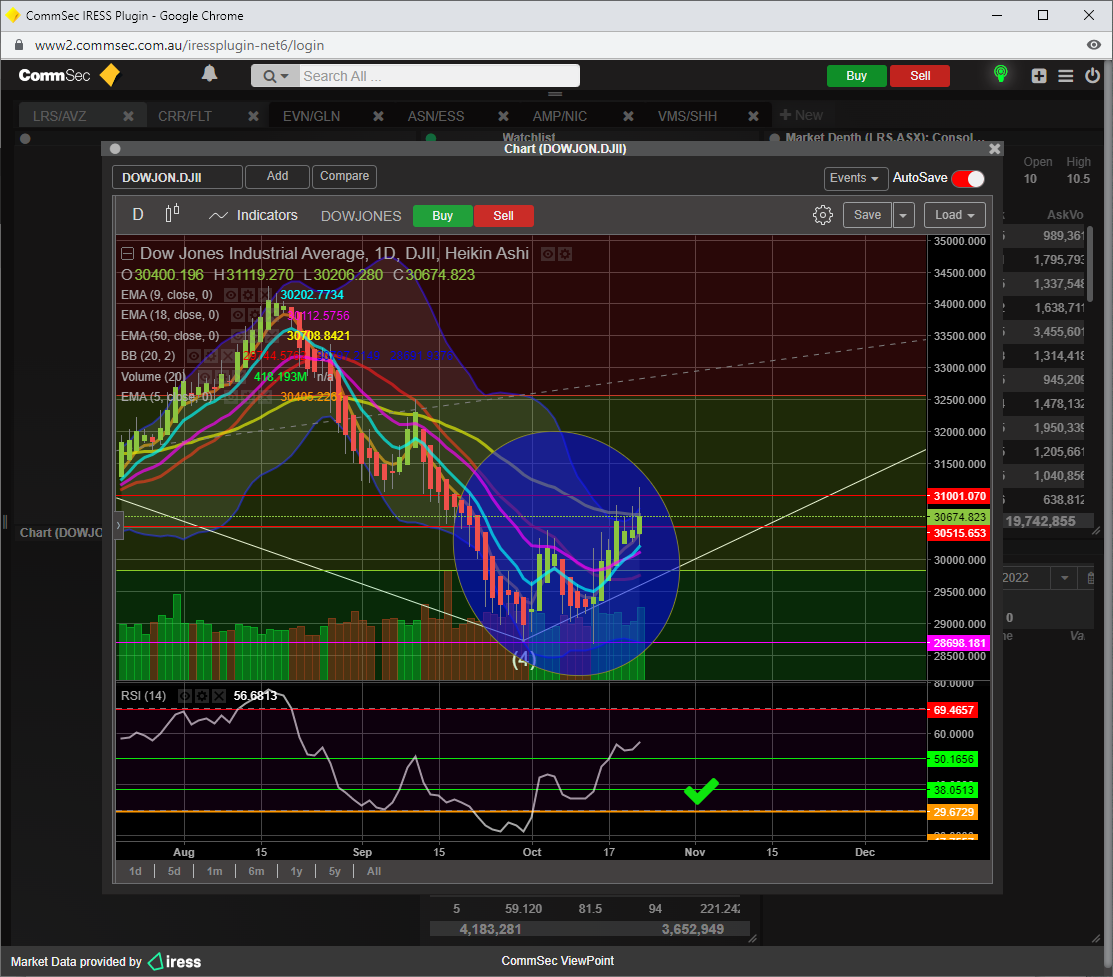Toggle visibility of RSI (14) indicator
Viewport: 1113px width, 977px height.
coord(185,695)
